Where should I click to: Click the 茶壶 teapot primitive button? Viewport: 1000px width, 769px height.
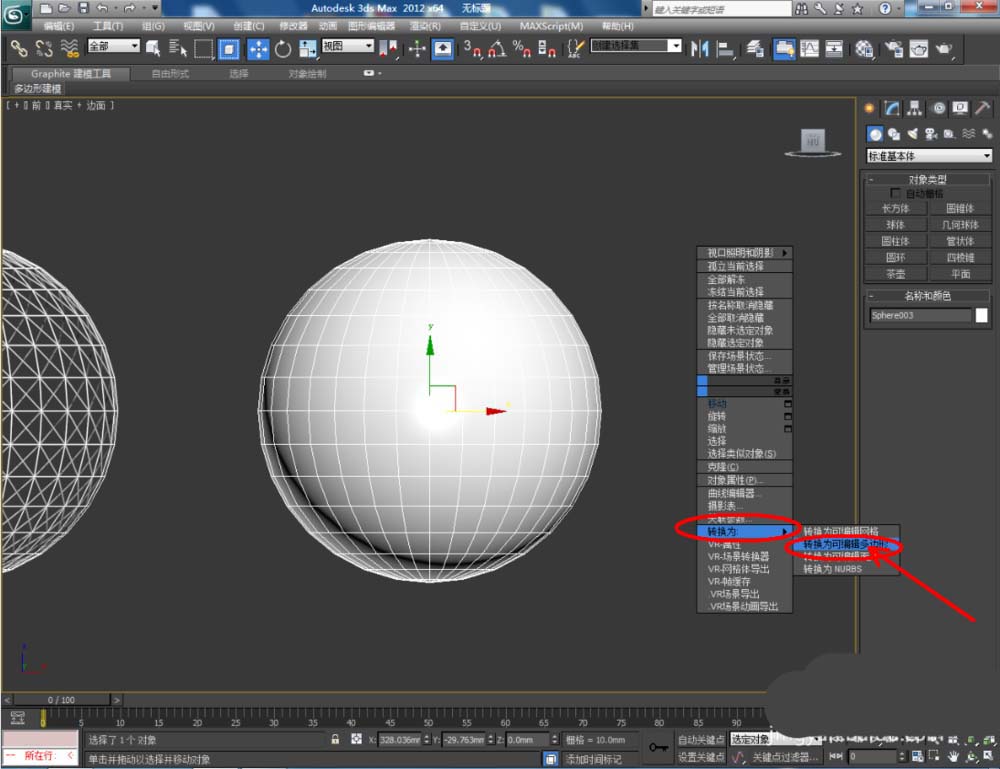click(x=896, y=273)
